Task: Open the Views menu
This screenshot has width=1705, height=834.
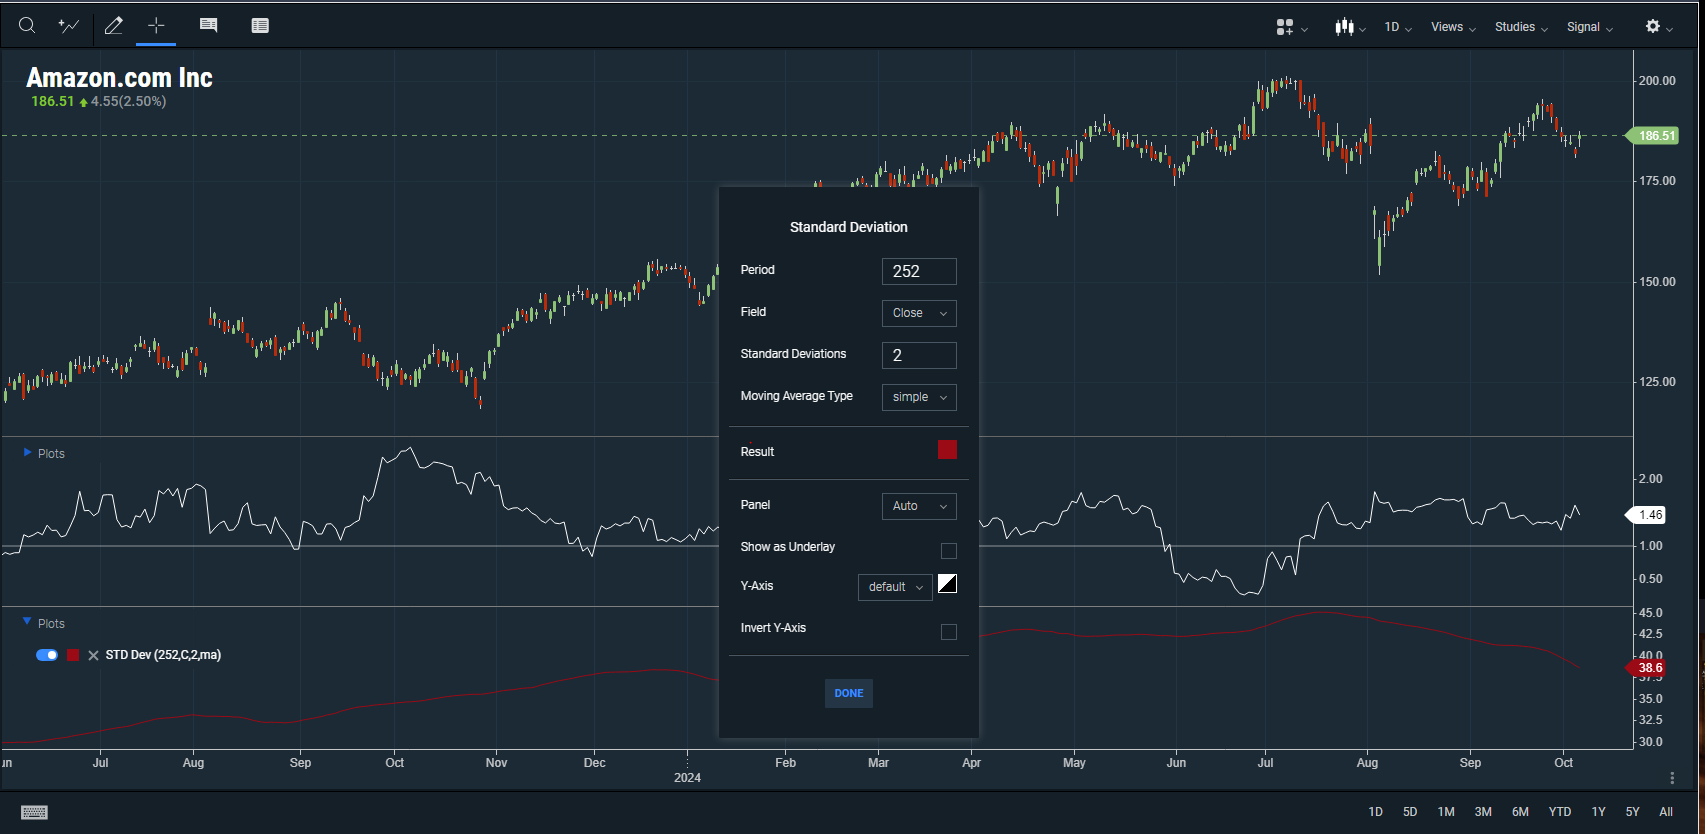Action: point(1452,27)
